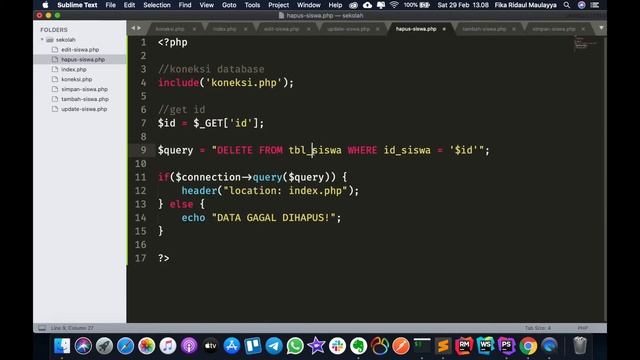Open Evernote elephant icon in dock
Image resolution: width=640 pixels, height=360 pixels.
click(x=359, y=346)
